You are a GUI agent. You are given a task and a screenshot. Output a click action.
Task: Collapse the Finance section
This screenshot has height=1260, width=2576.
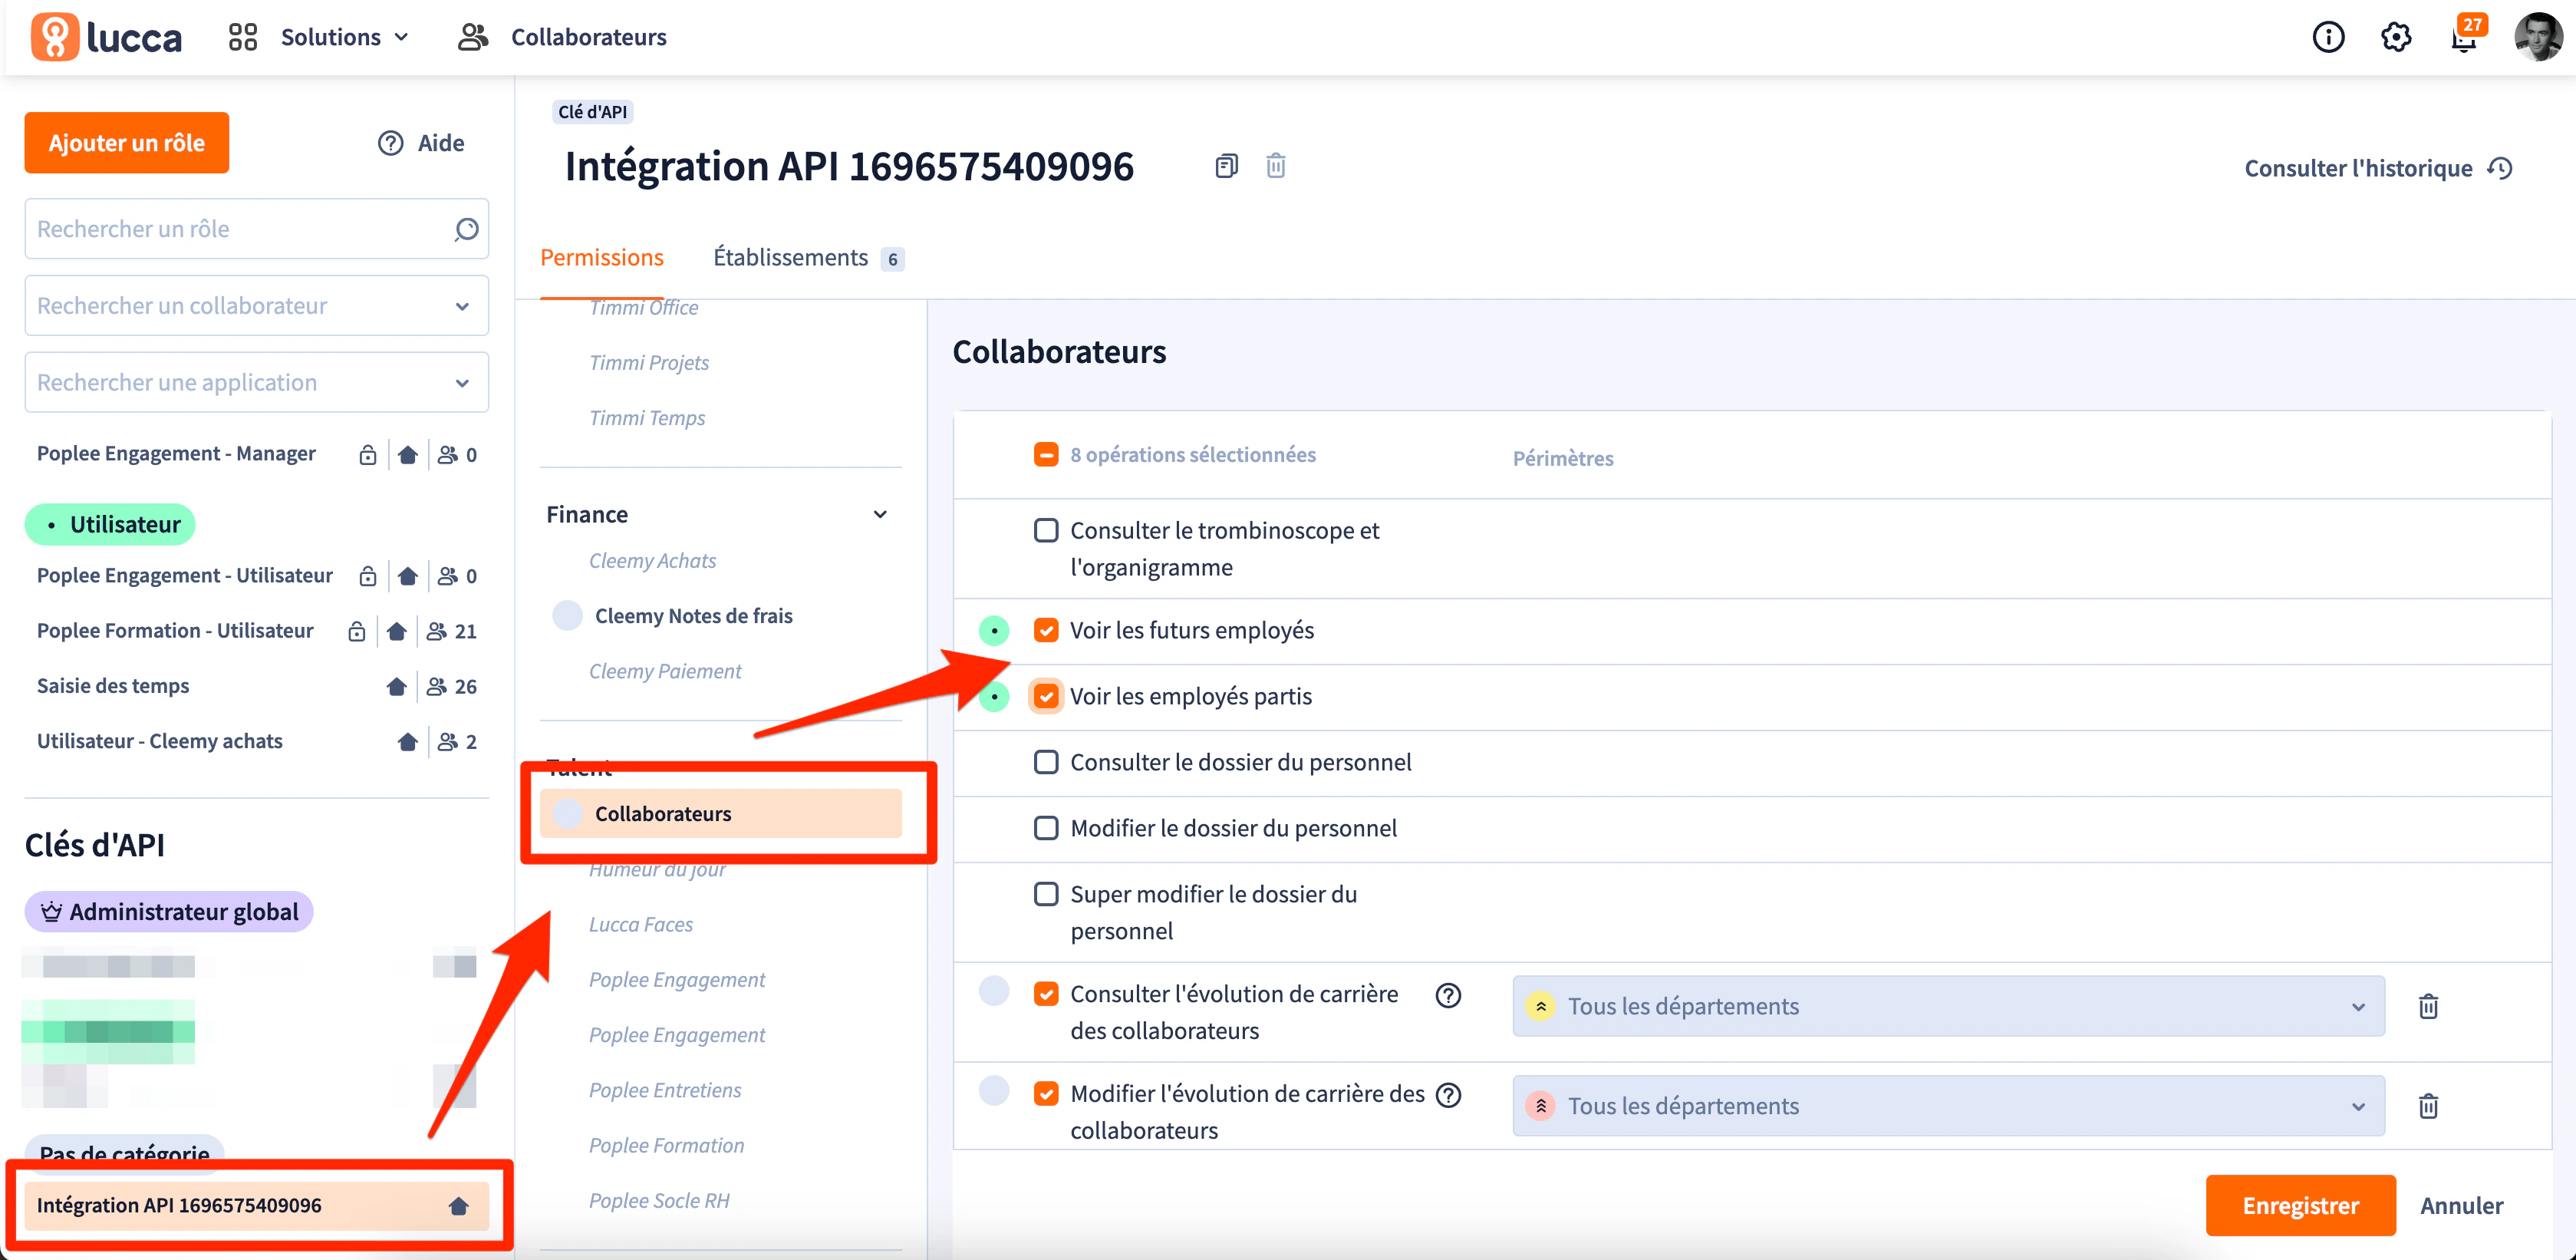pos(880,514)
